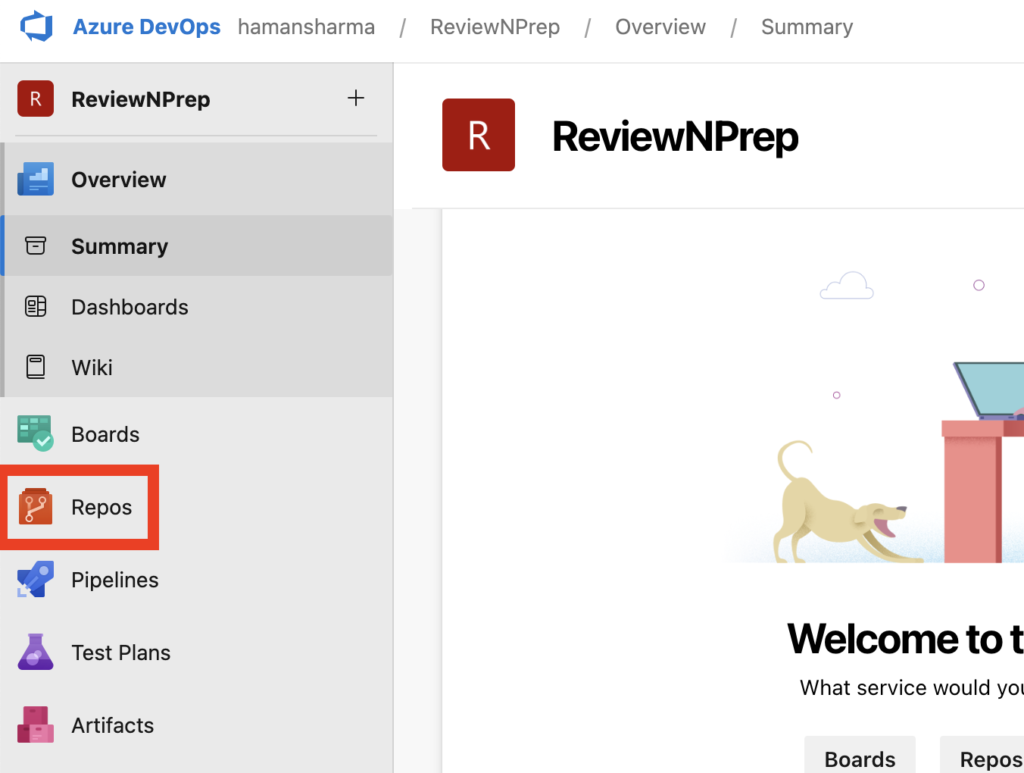1024x773 pixels.
Task: Click the Wiki book icon
Action: click(35, 367)
